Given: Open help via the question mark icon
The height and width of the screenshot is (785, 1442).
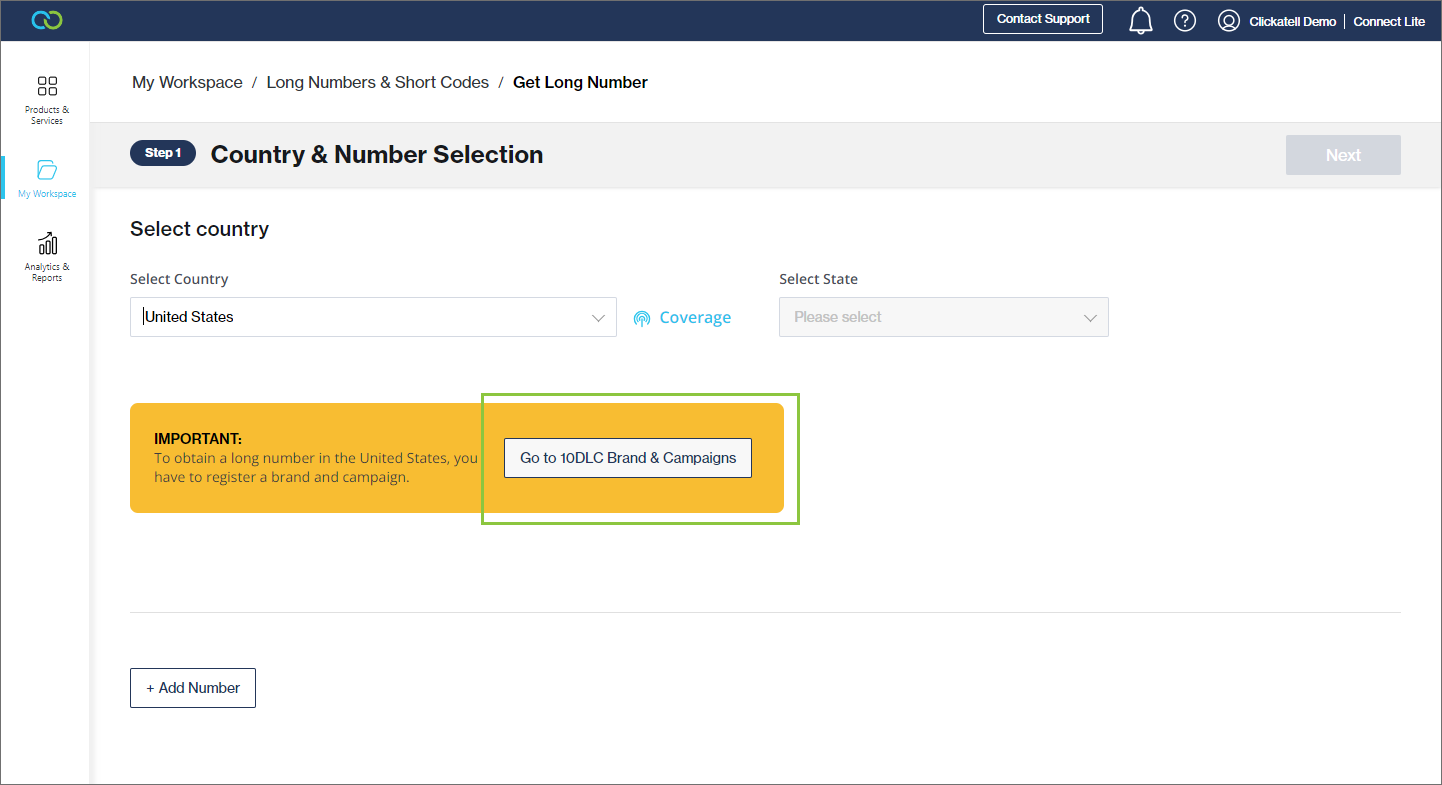Looking at the screenshot, I should coord(1185,20).
